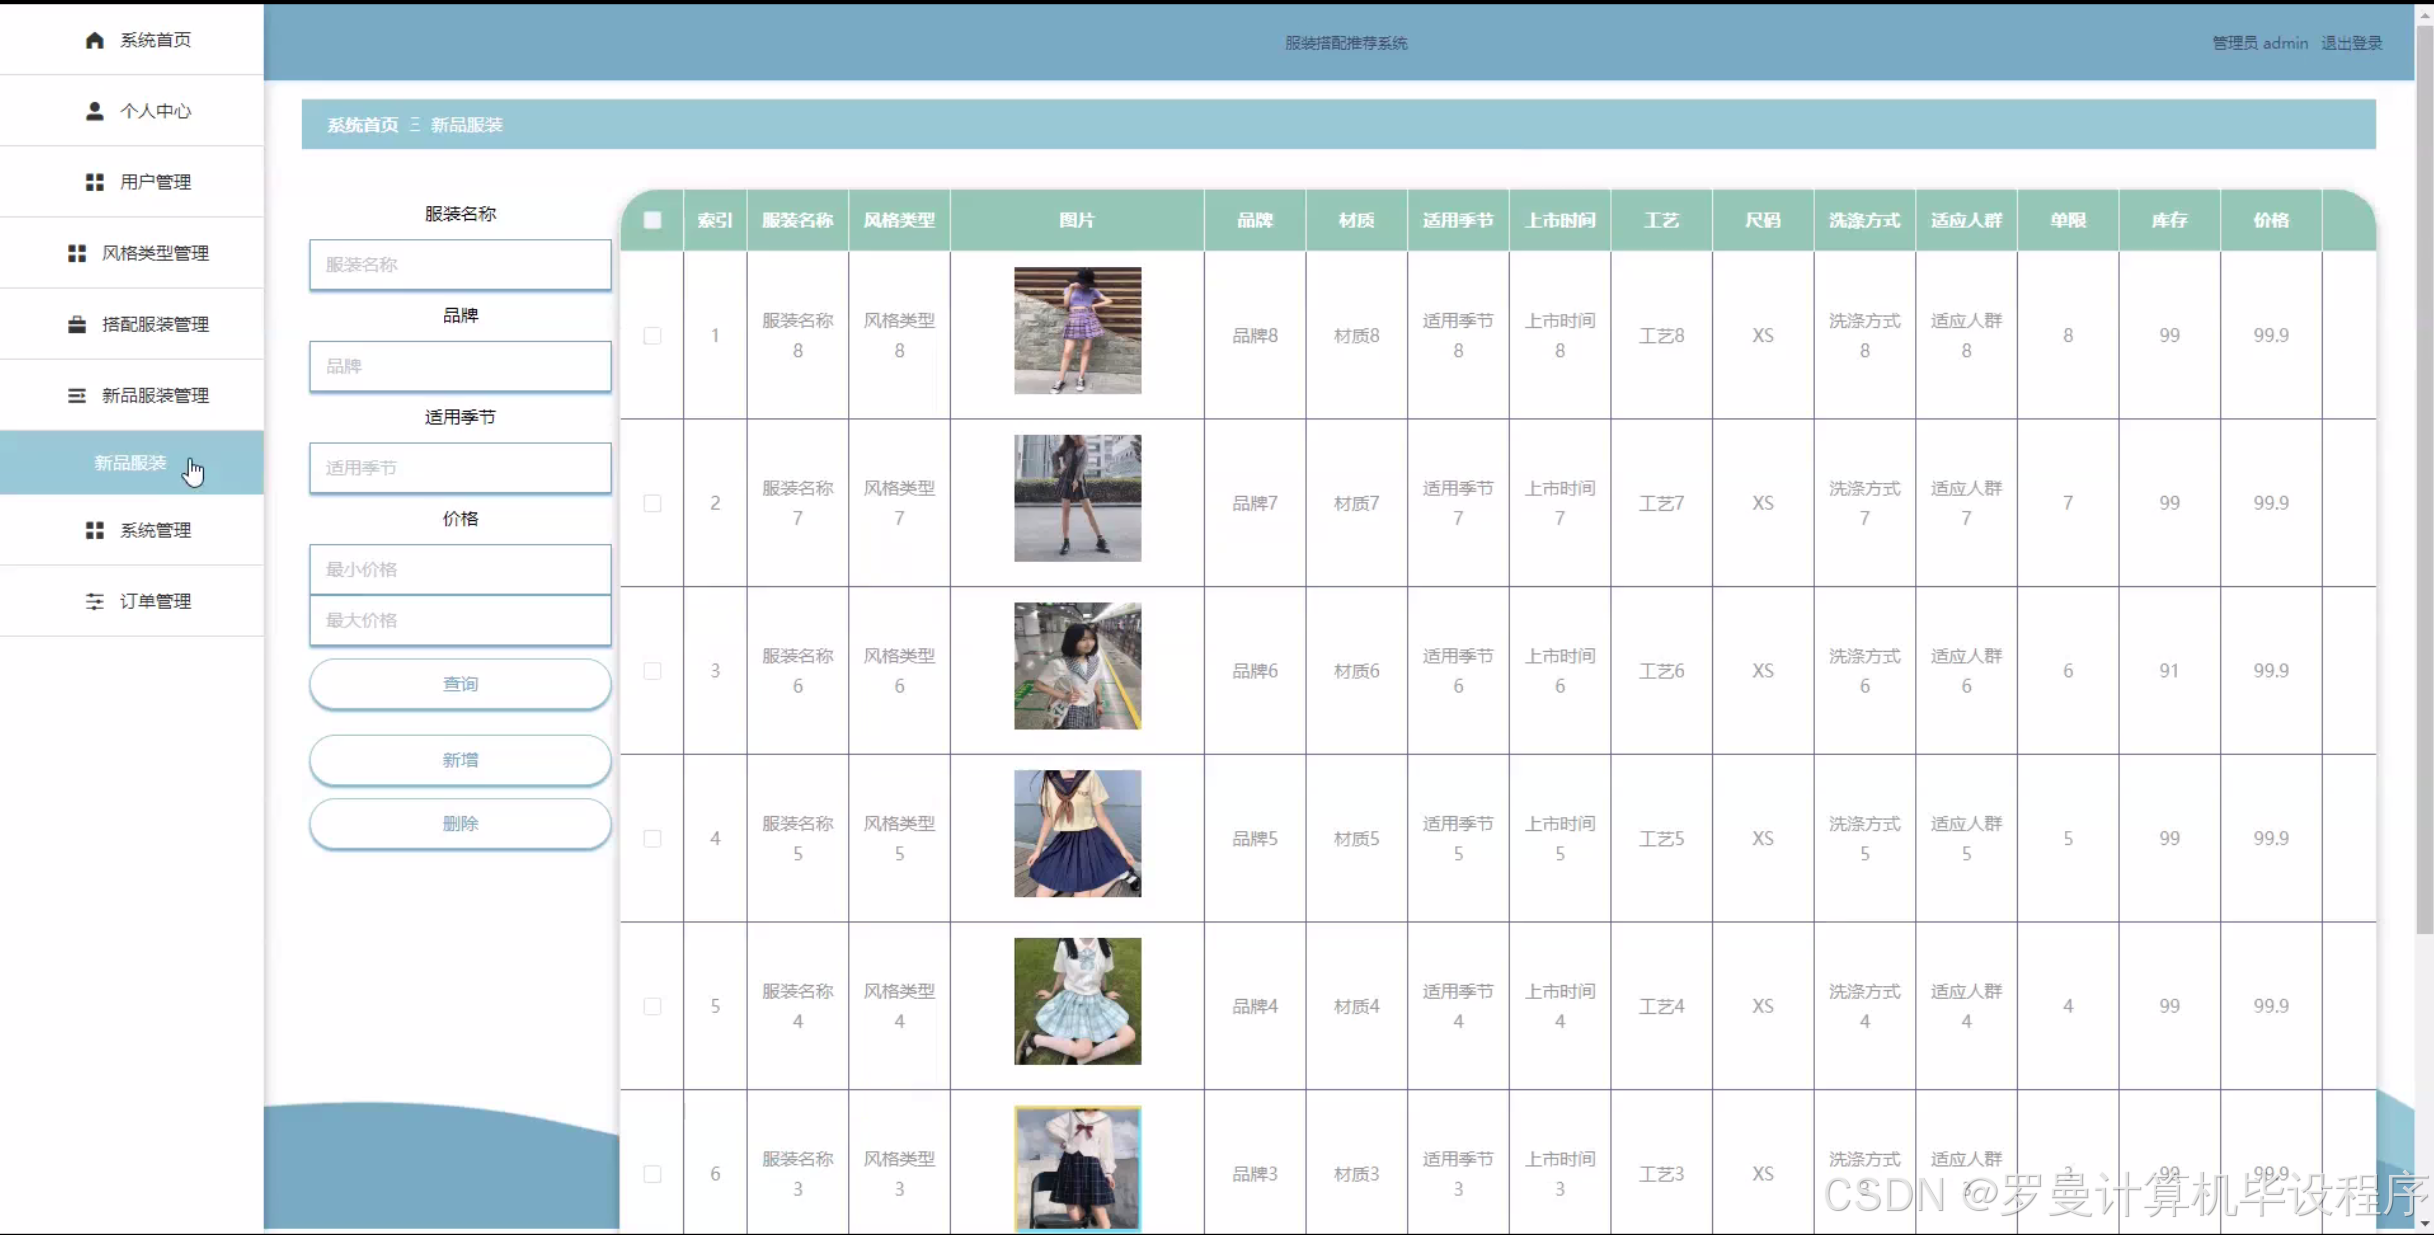Click the home icon beside 系统首页

[x=94, y=40]
